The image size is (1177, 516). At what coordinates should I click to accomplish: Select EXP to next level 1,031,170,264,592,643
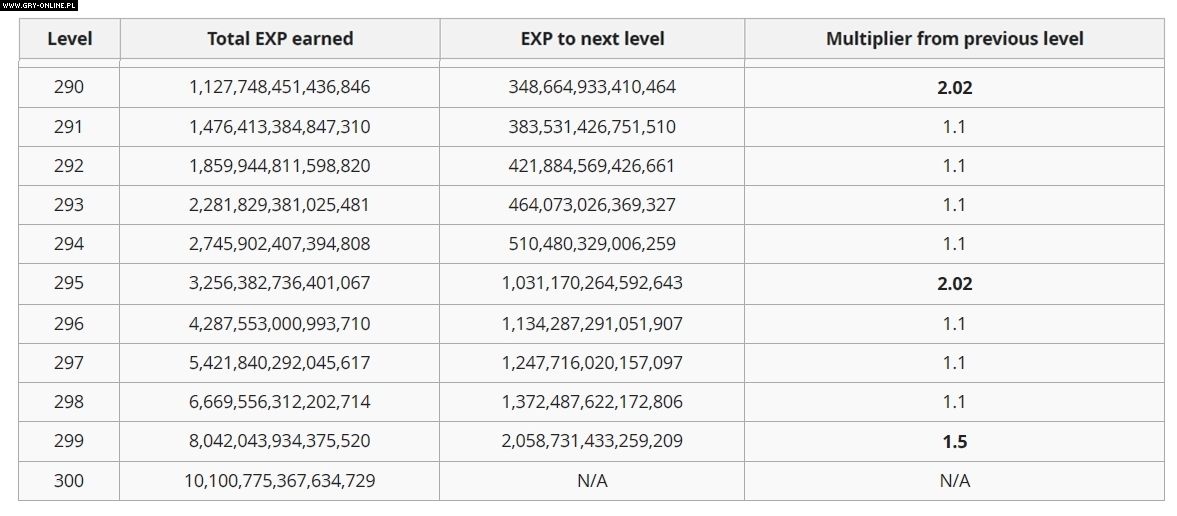[592, 283]
